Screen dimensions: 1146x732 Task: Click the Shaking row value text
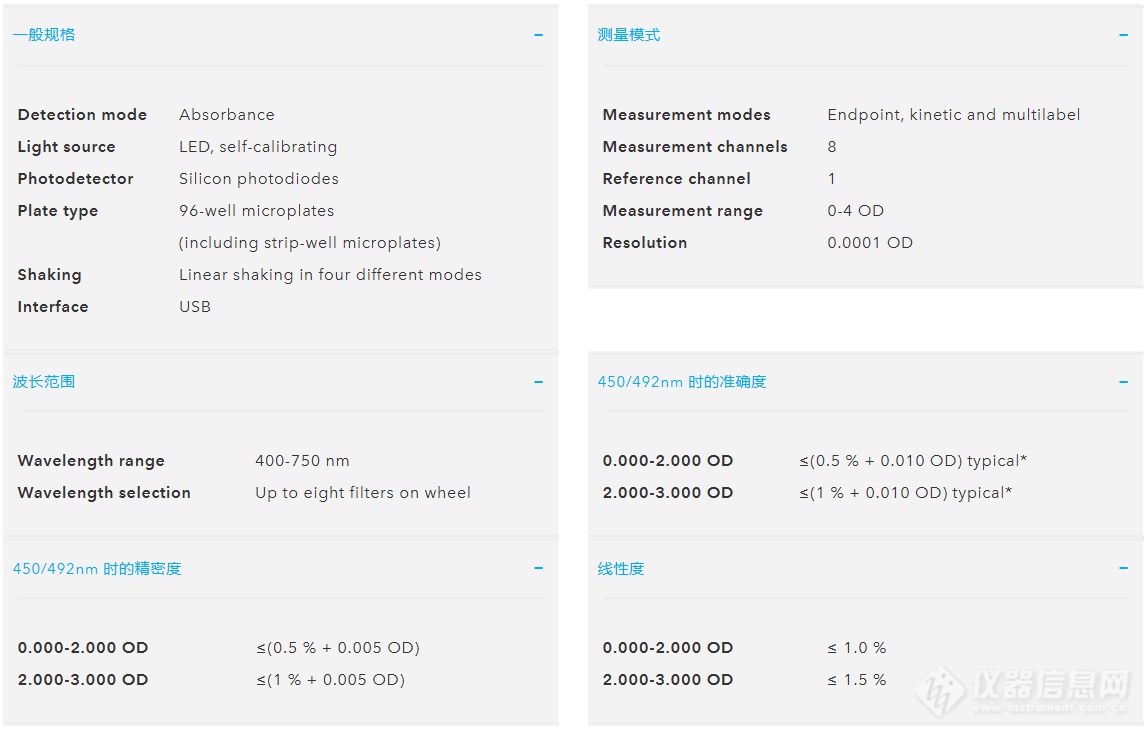(x=330, y=275)
